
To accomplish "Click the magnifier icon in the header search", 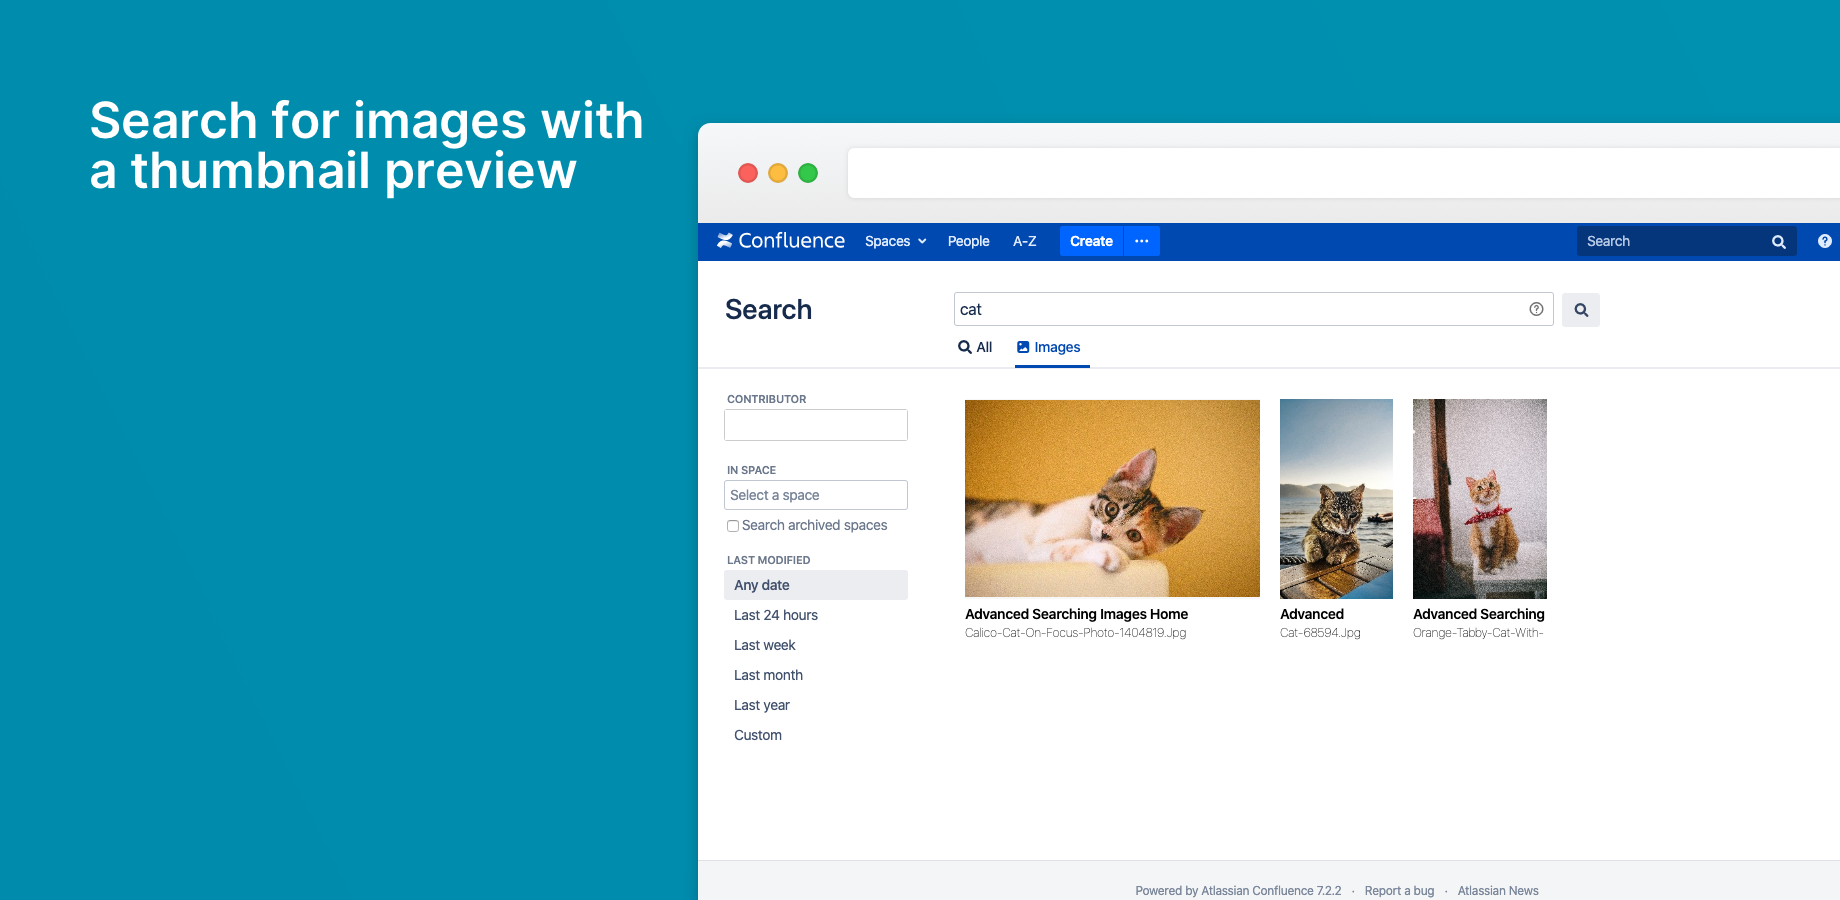I will [1779, 242].
